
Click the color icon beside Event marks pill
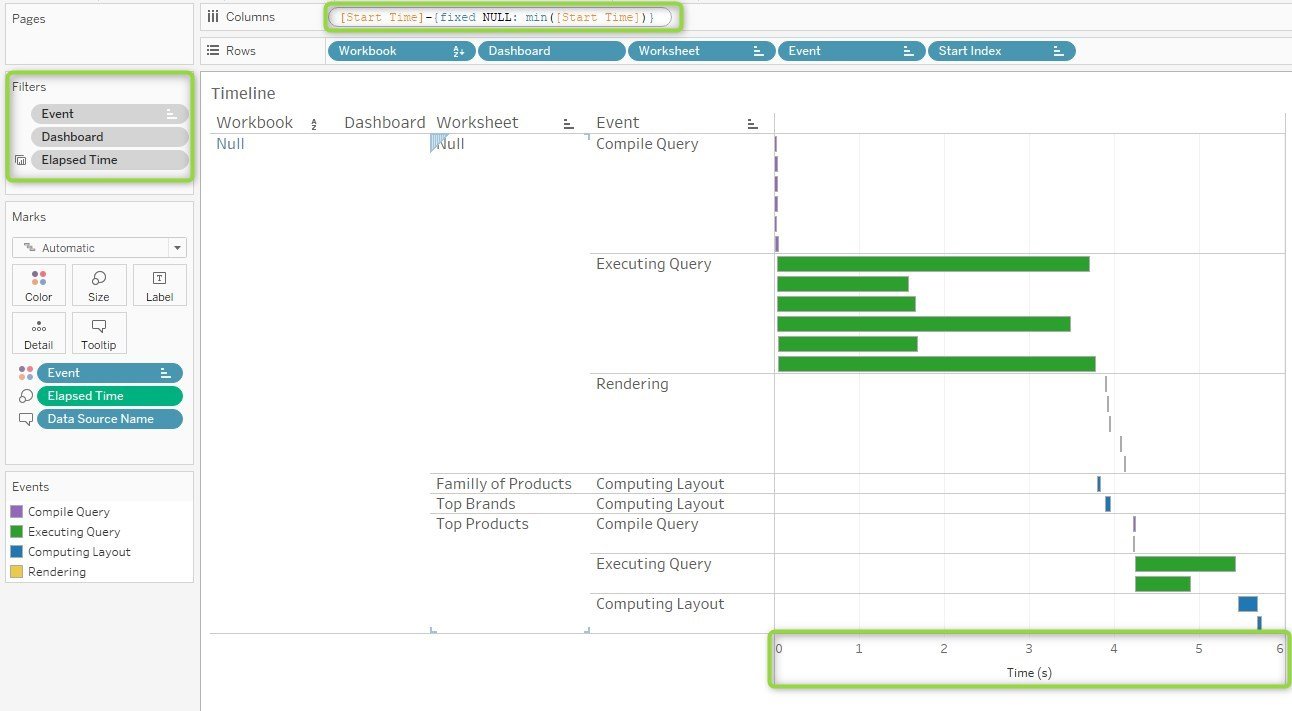coord(25,373)
